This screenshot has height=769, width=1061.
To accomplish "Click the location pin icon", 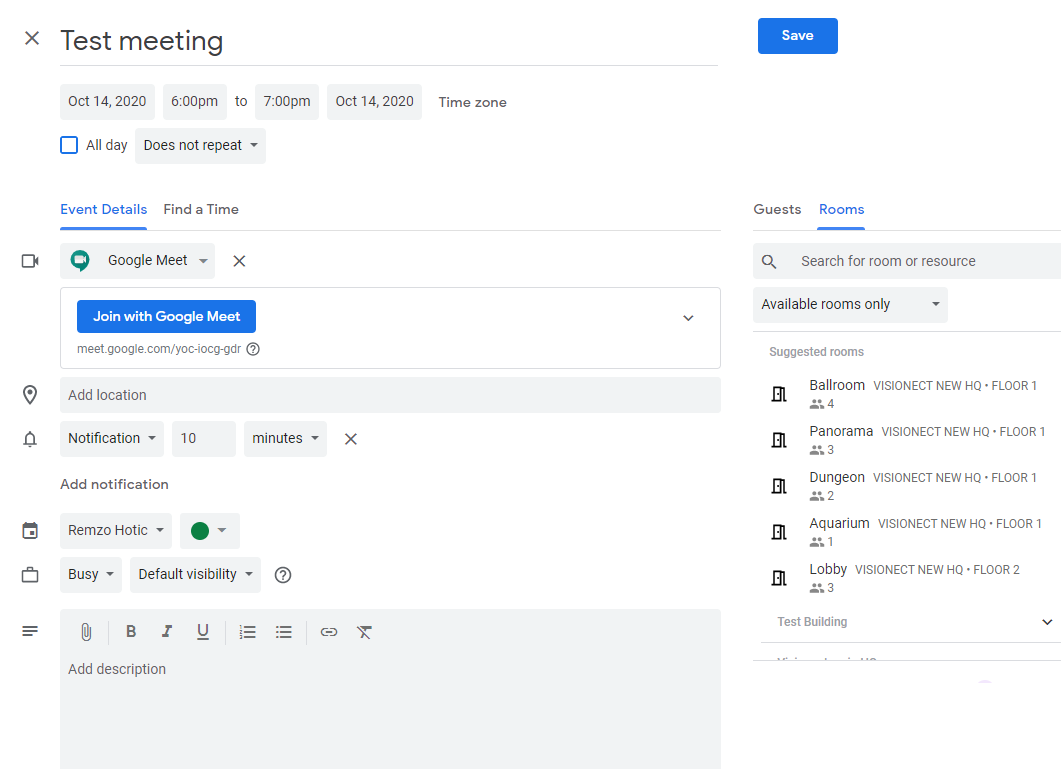I will (30, 394).
